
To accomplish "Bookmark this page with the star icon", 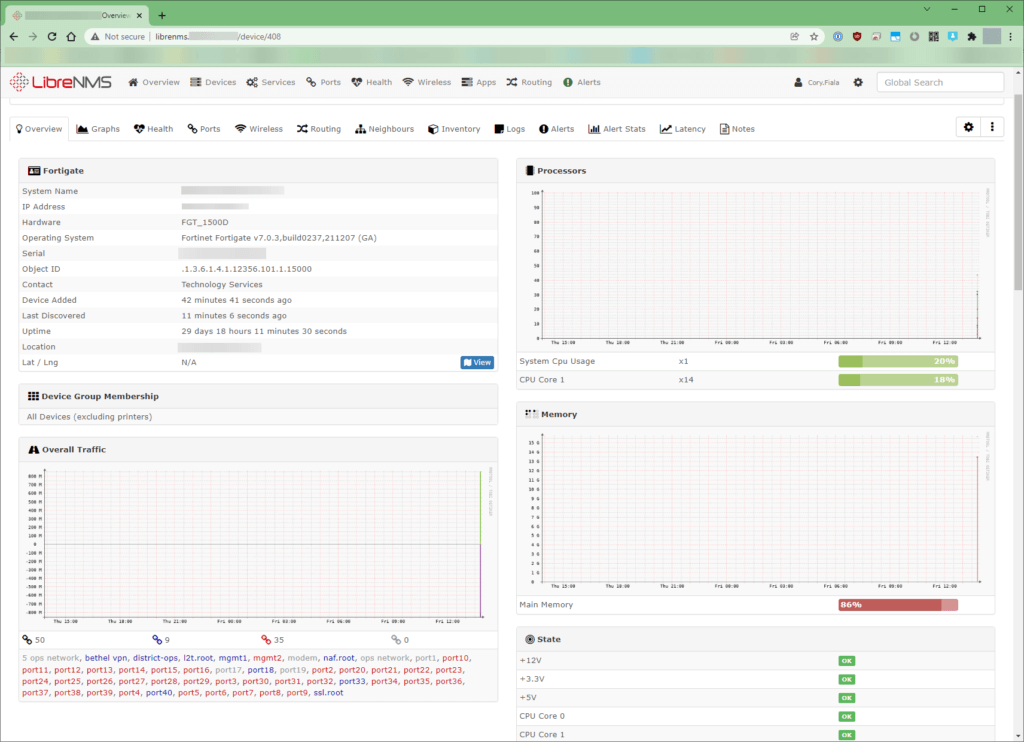I will pos(814,37).
